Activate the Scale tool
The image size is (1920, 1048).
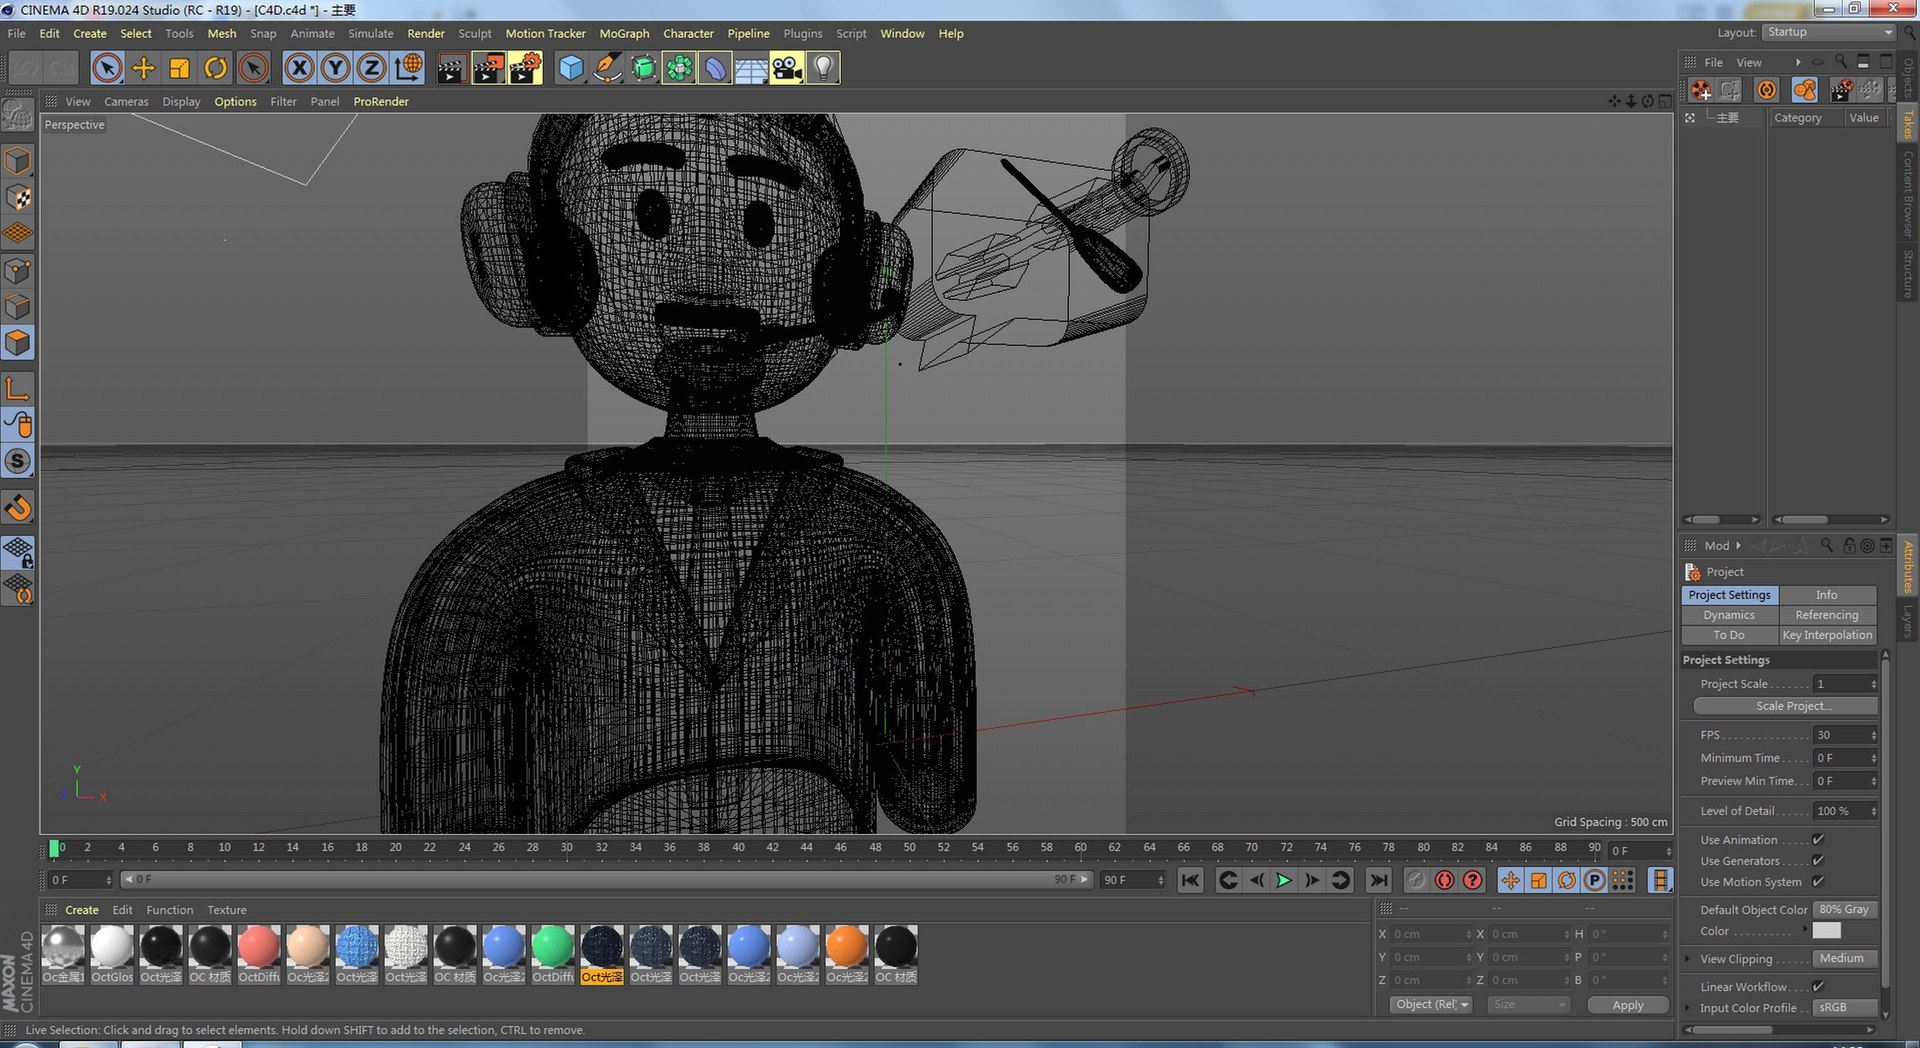(179, 68)
